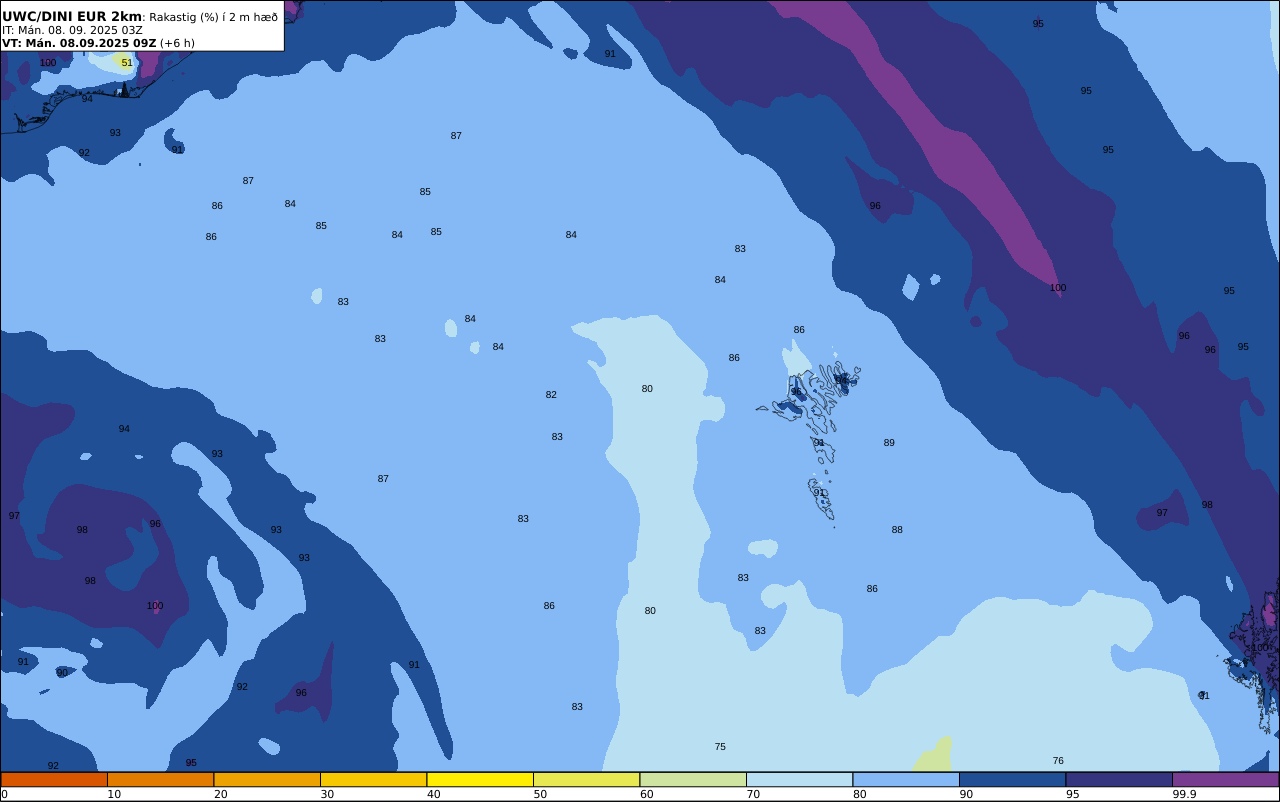Choose the golden 30–40 legend color segment
Screen dimensions: 1280x802
(x=373, y=779)
